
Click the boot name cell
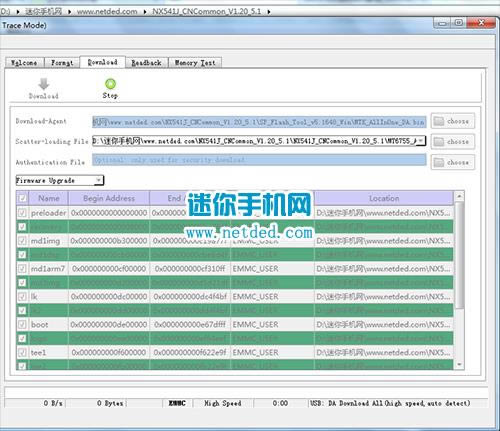[49, 324]
